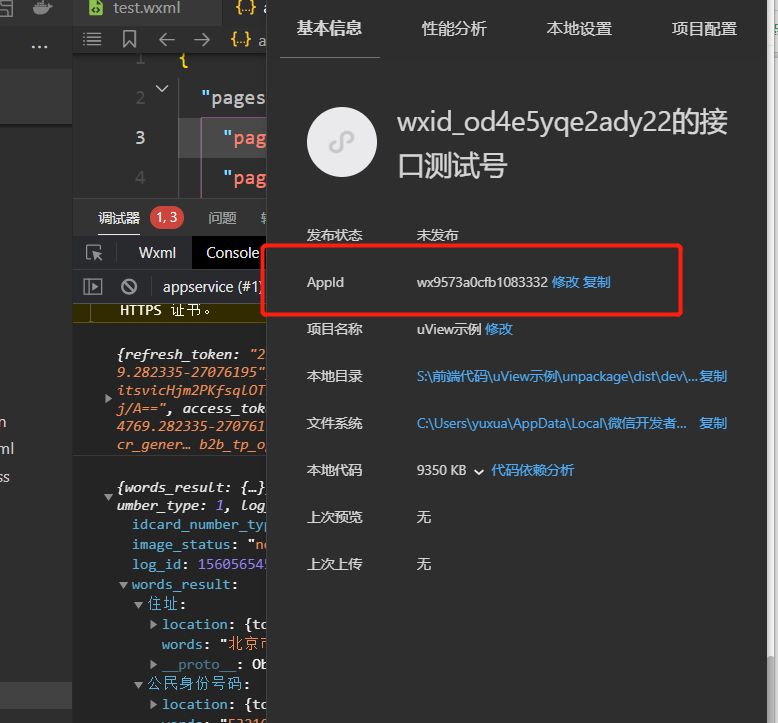Open the 调试器 panel tab

[x=119, y=218]
